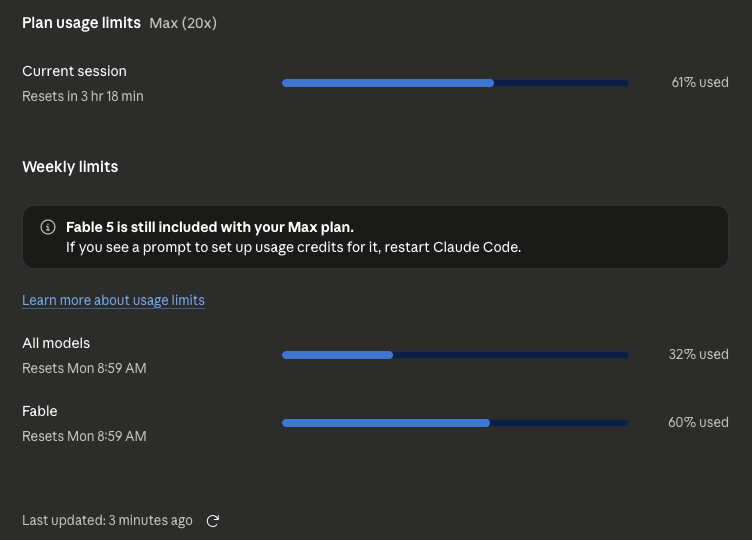
Task: Click the Max (20x) plan label
Action: click(x=183, y=23)
